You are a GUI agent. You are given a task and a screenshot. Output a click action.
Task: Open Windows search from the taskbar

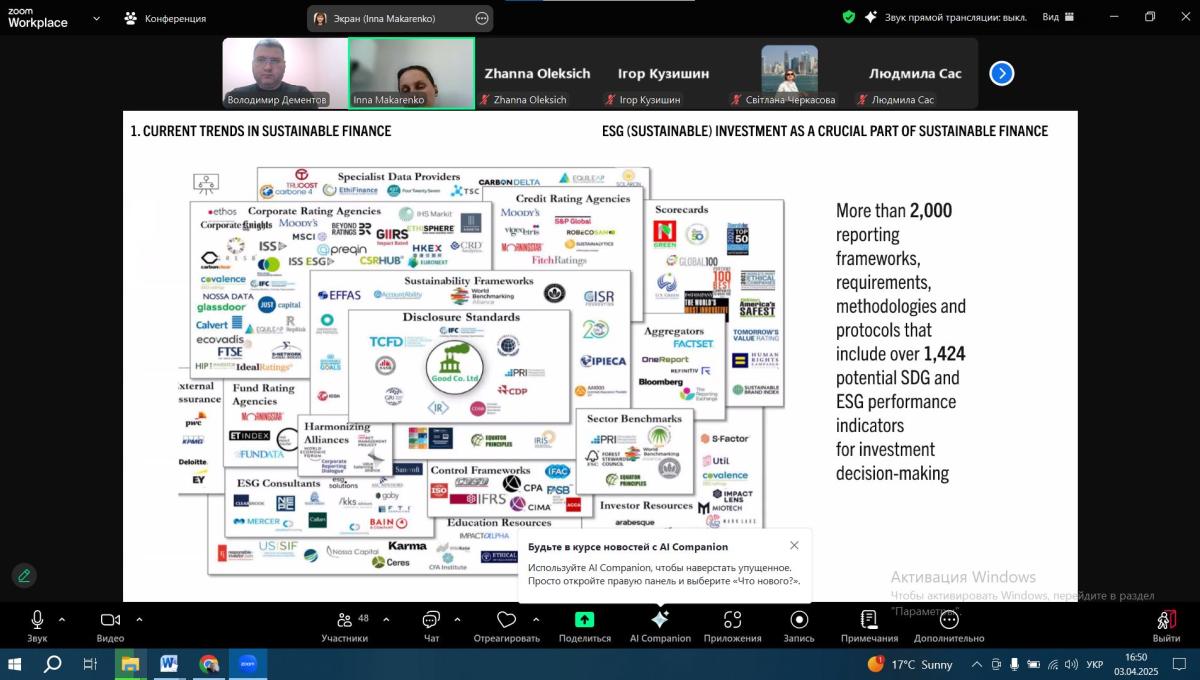[53, 664]
